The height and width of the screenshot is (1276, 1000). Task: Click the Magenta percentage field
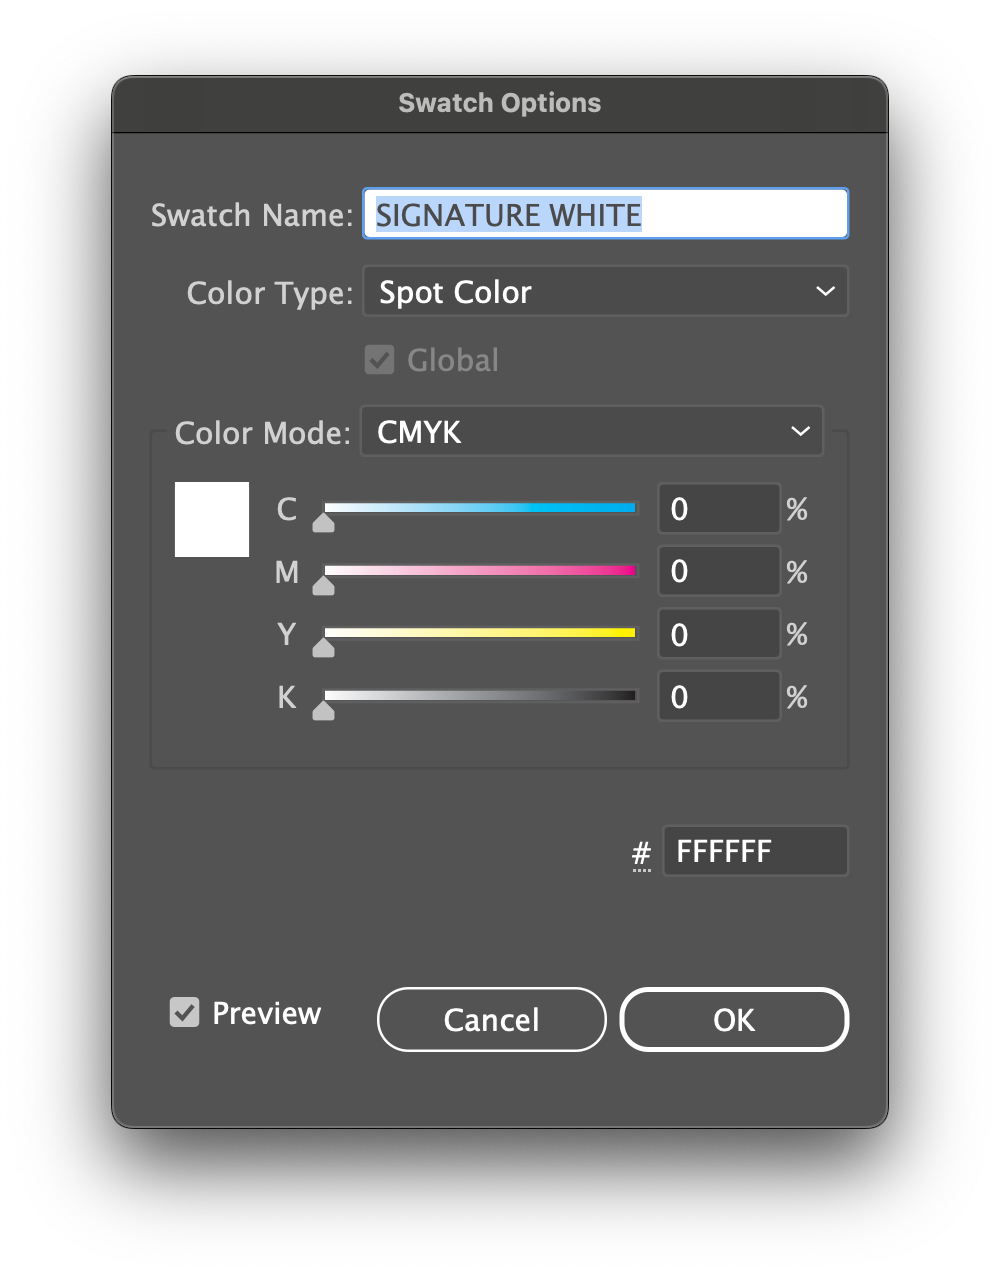point(718,571)
